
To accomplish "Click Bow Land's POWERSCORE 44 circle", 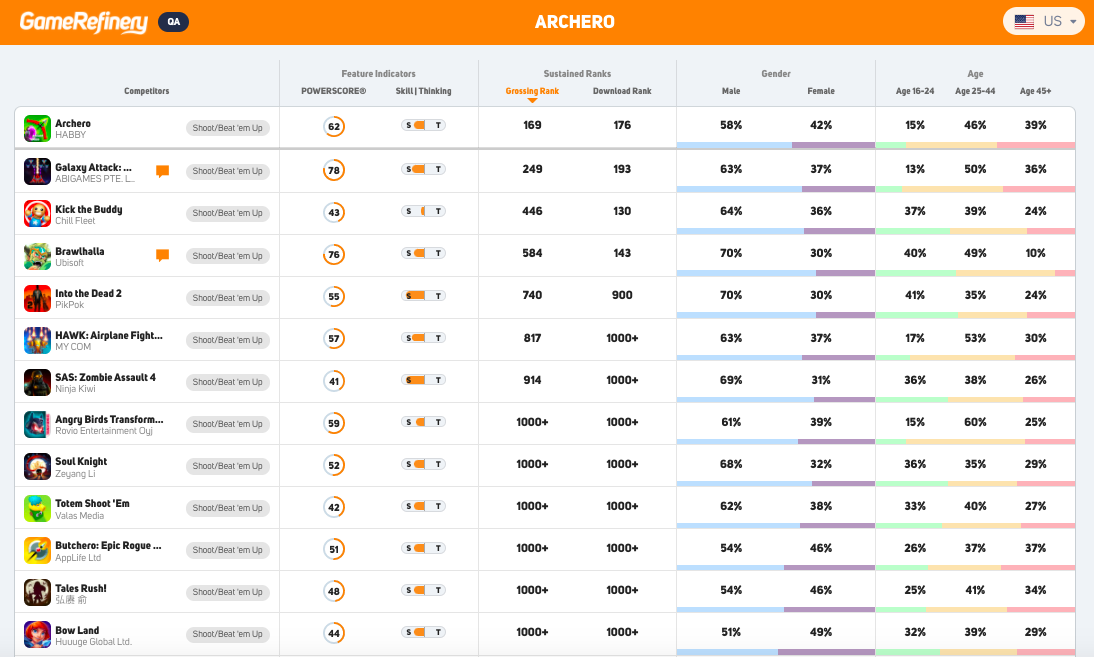I will pos(334,633).
